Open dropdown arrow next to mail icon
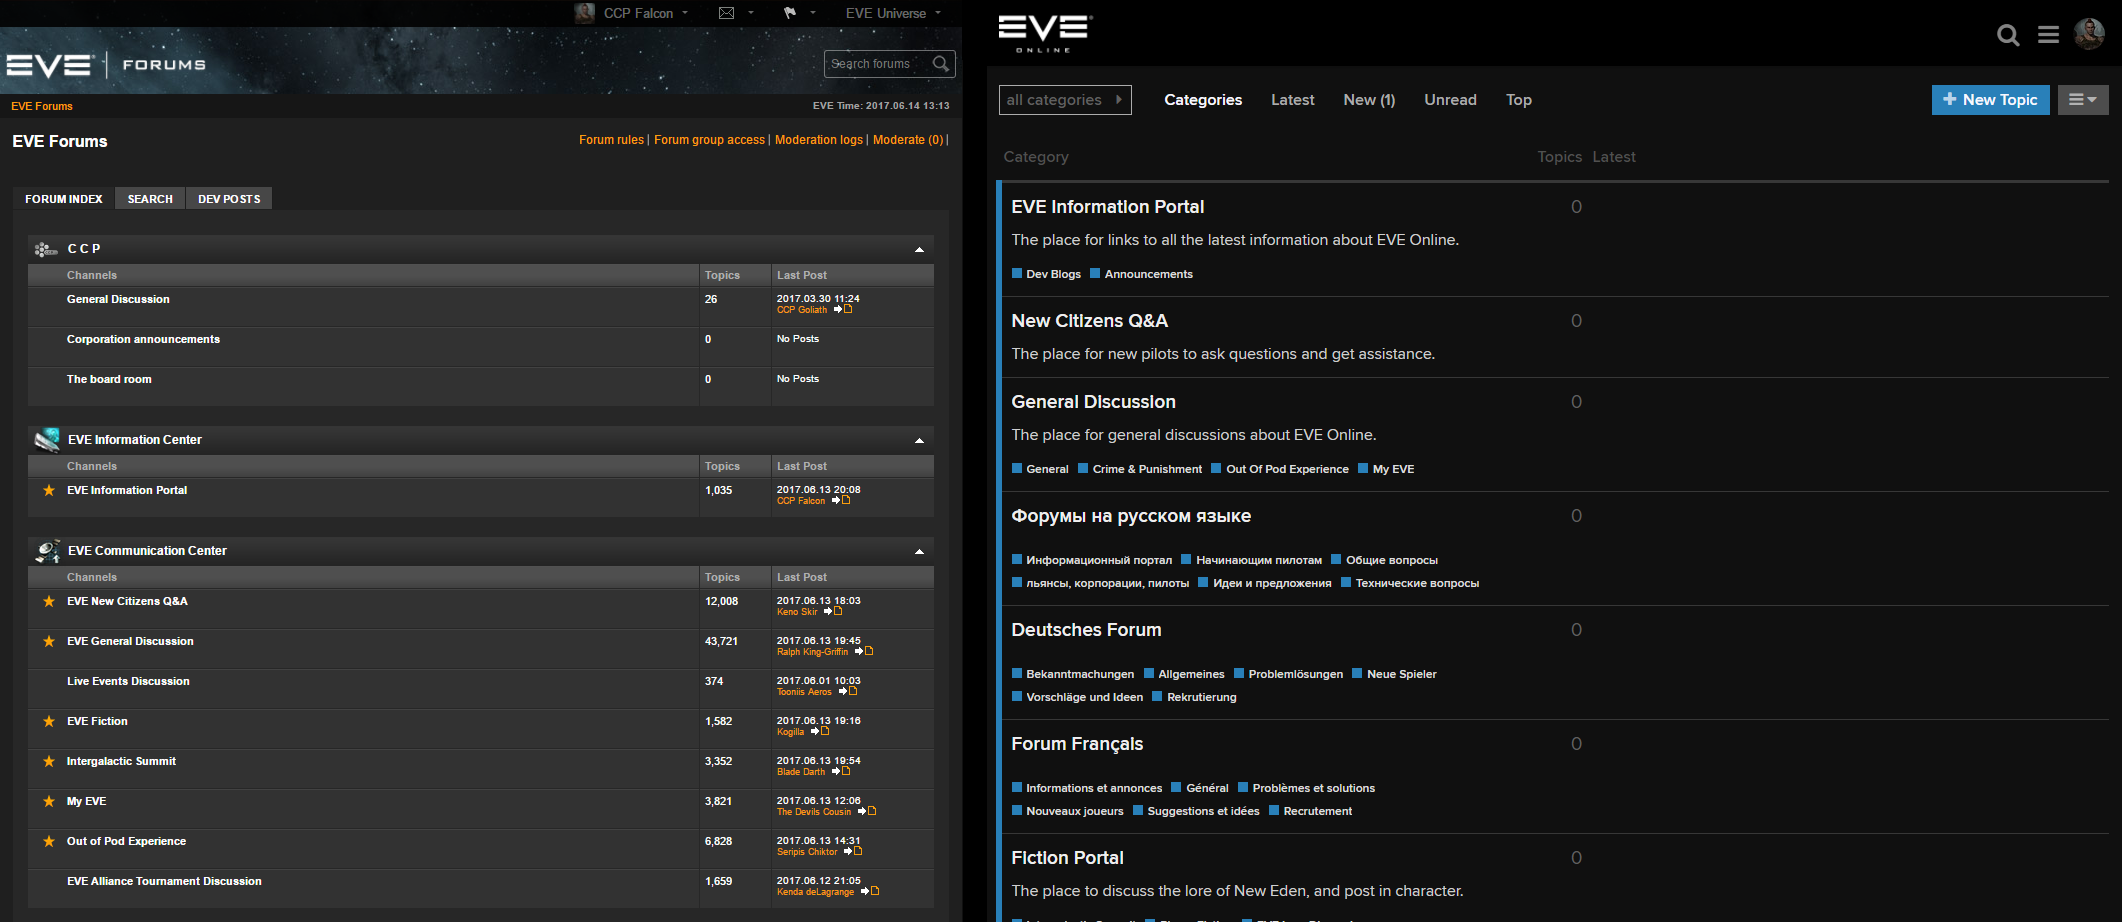The image size is (2122, 922). [x=751, y=13]
